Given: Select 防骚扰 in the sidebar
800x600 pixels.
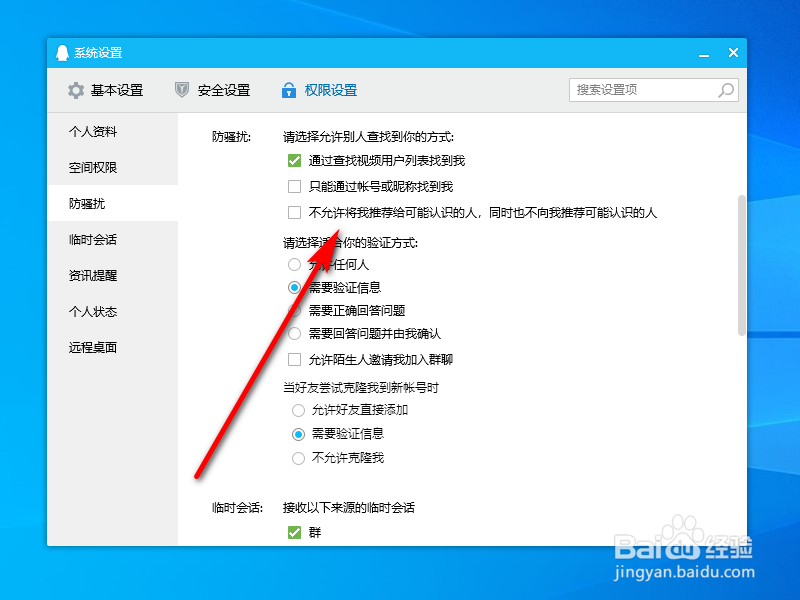Looking at the screenshot, I should (x=112, y=204).
